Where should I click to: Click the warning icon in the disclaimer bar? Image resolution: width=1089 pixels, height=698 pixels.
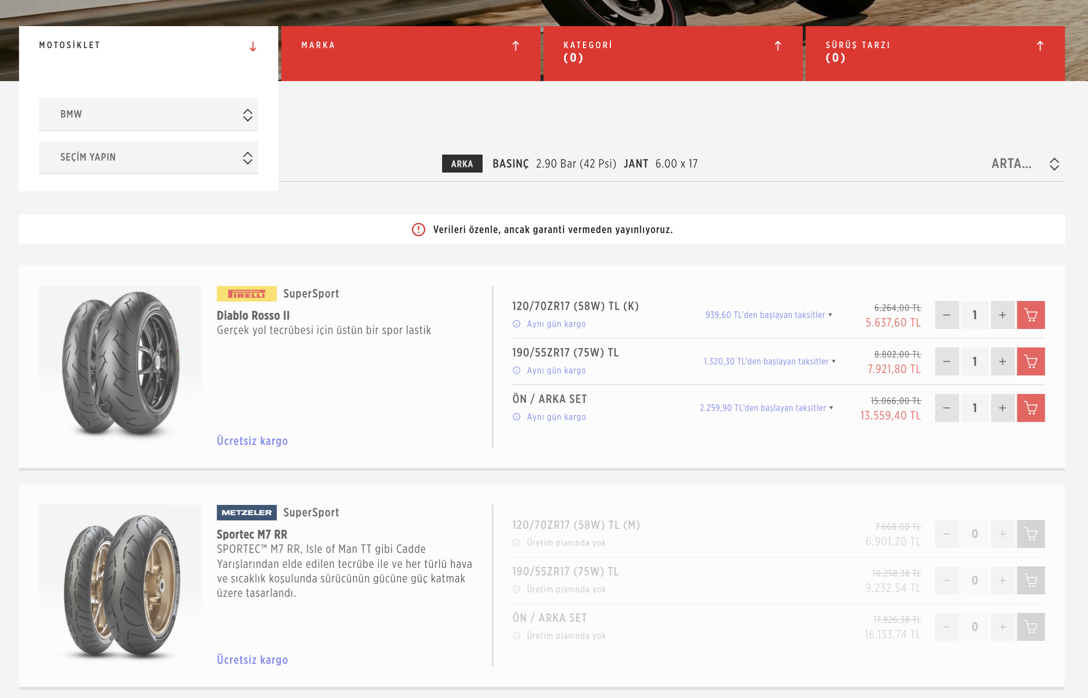tap(418, 229)
